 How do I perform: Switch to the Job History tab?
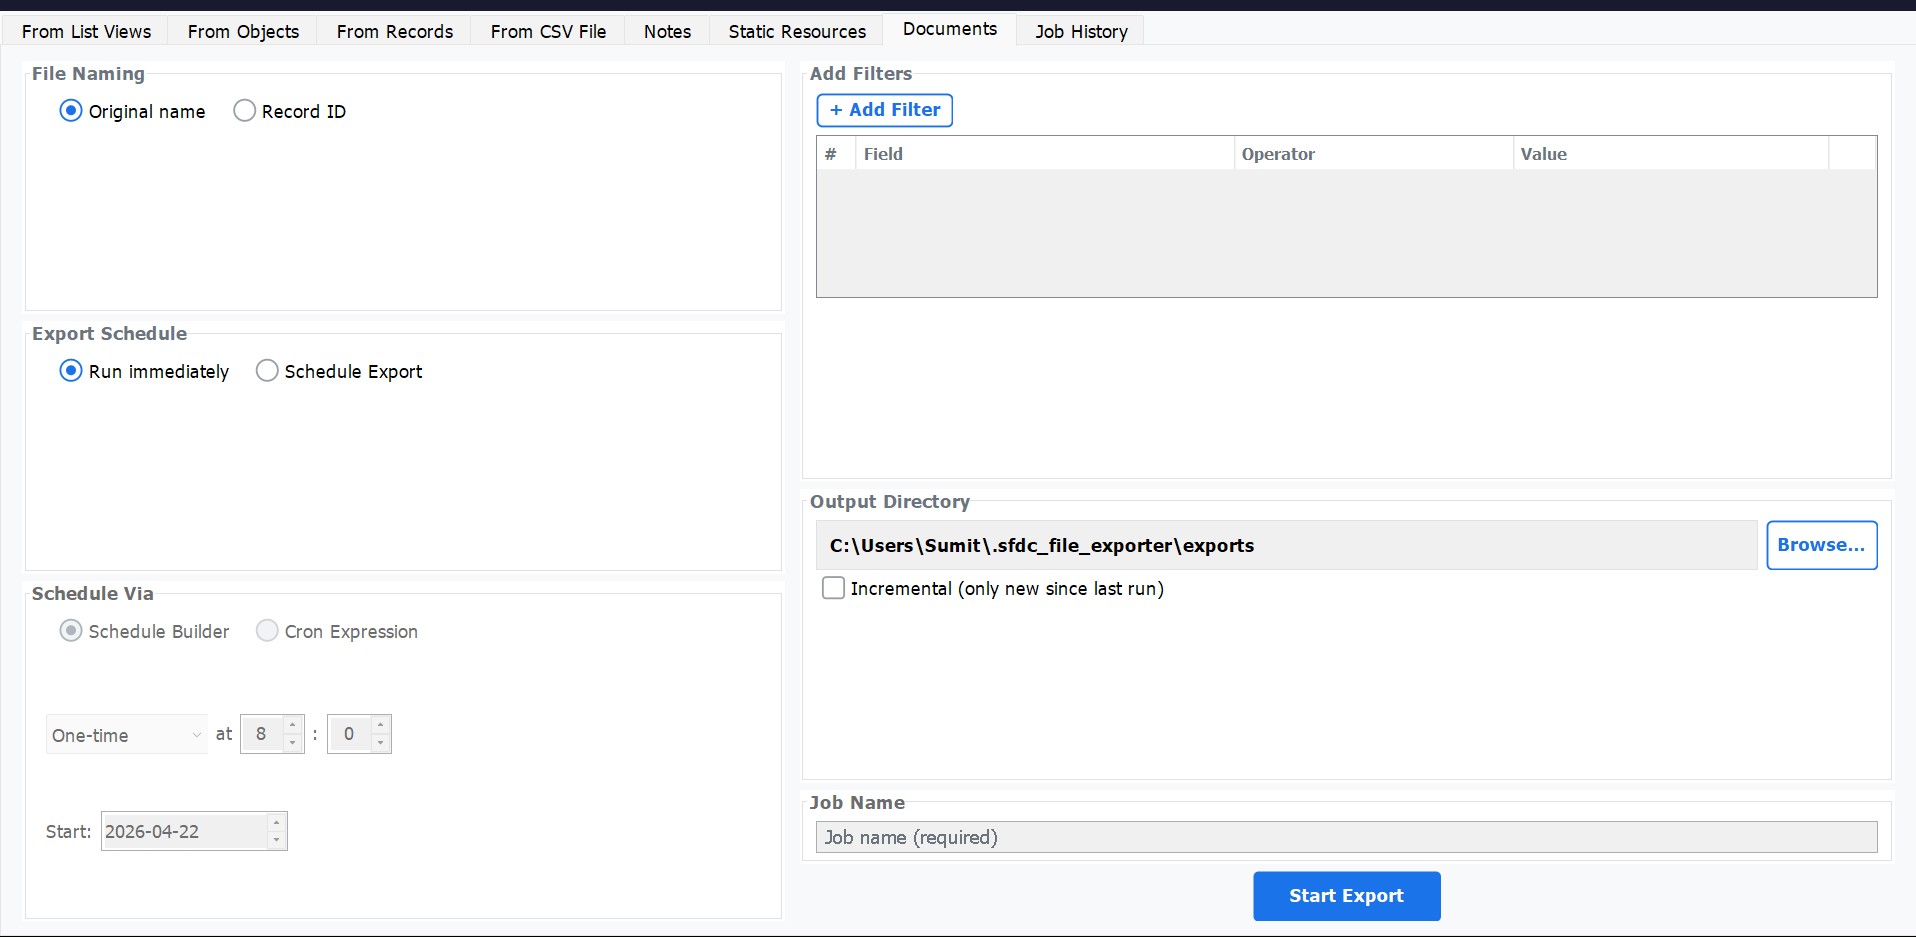[x=1080, y=31]
